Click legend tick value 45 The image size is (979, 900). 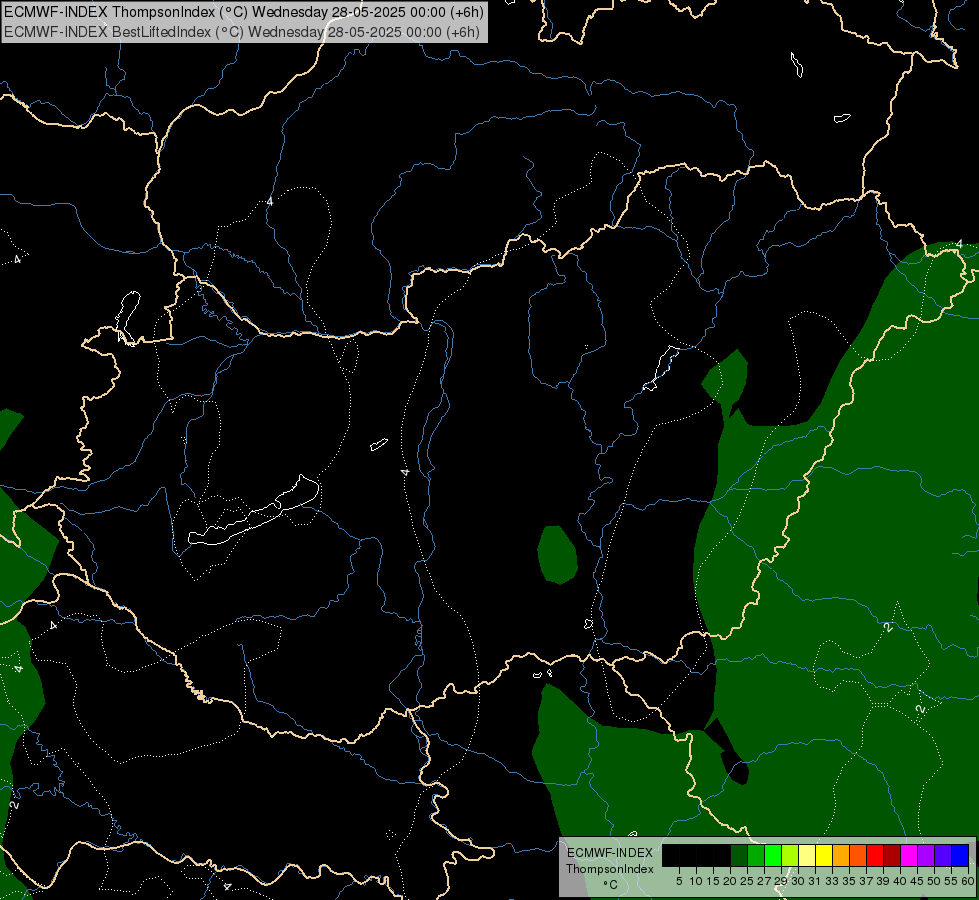click(918, 881)
